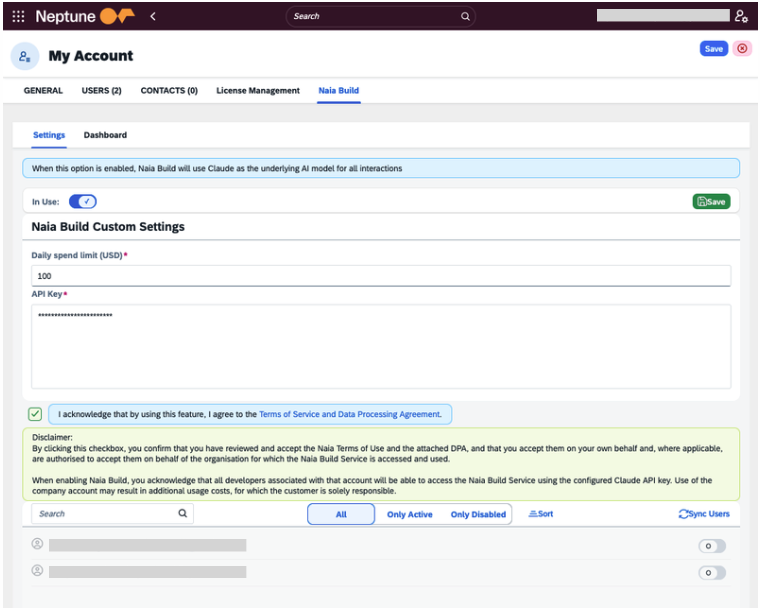Click the red cancel icon next to Save
Image resolution: width=760 pixels, height=608 pixels.
point(742,48)
